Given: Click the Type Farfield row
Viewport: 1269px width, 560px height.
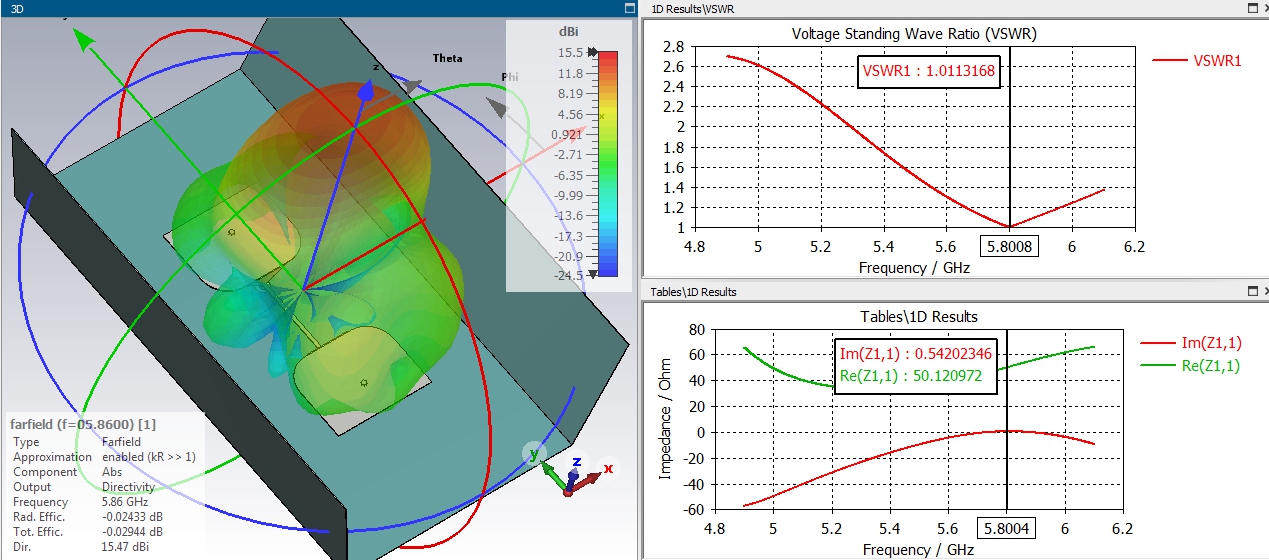Looking at the screenshot, I should [x=78, y=442].
